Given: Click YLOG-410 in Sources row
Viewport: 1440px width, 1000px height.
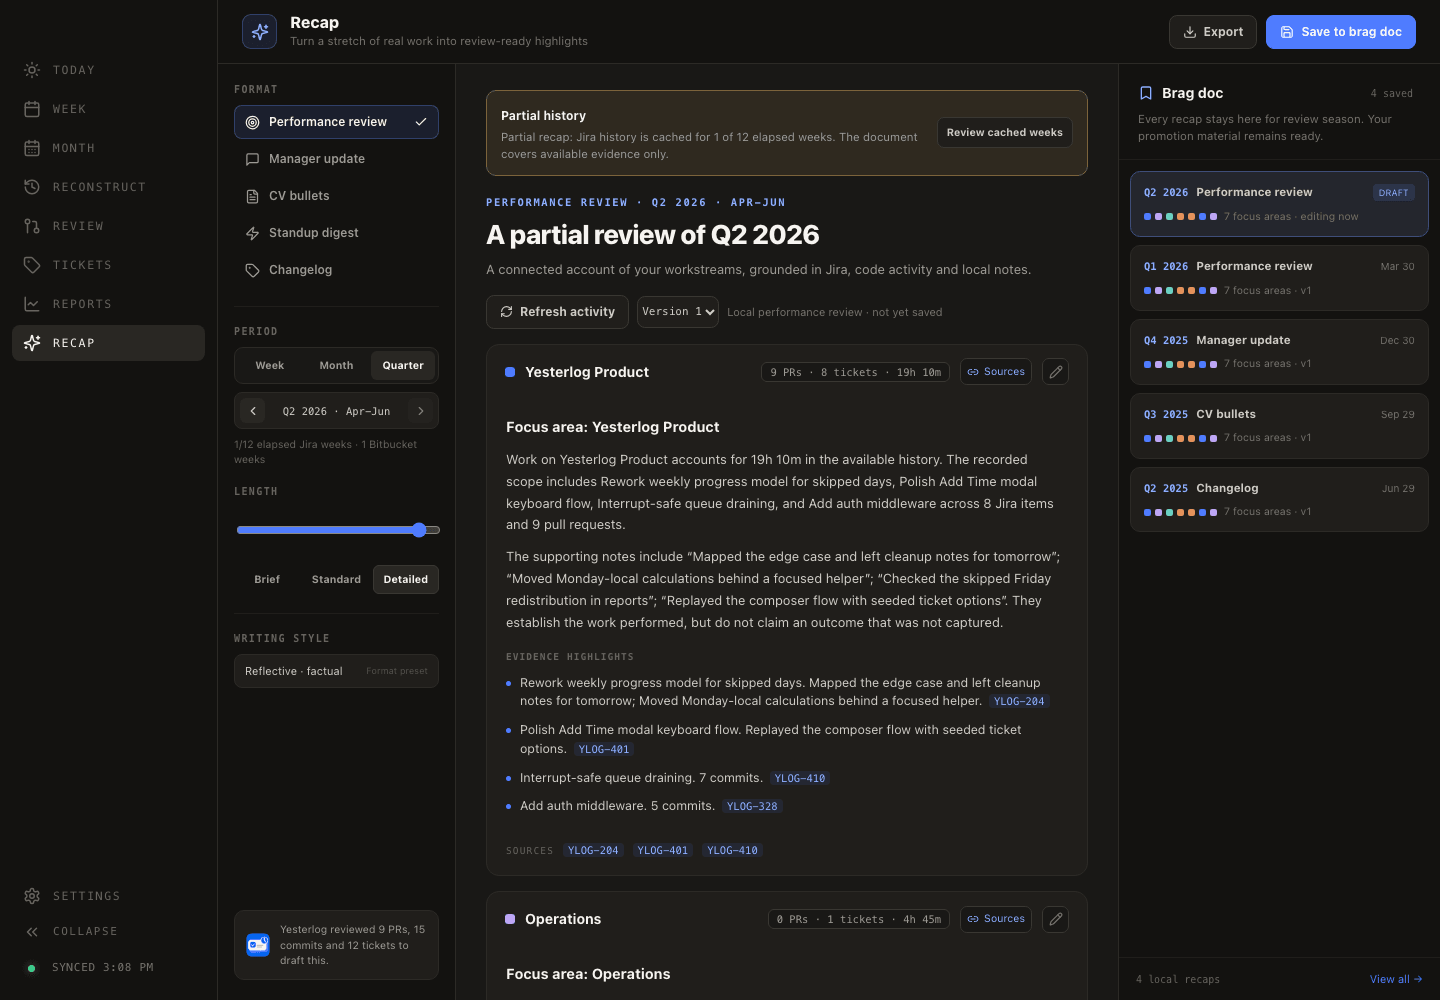Looking at the screenshot, I should click(732, 851).
